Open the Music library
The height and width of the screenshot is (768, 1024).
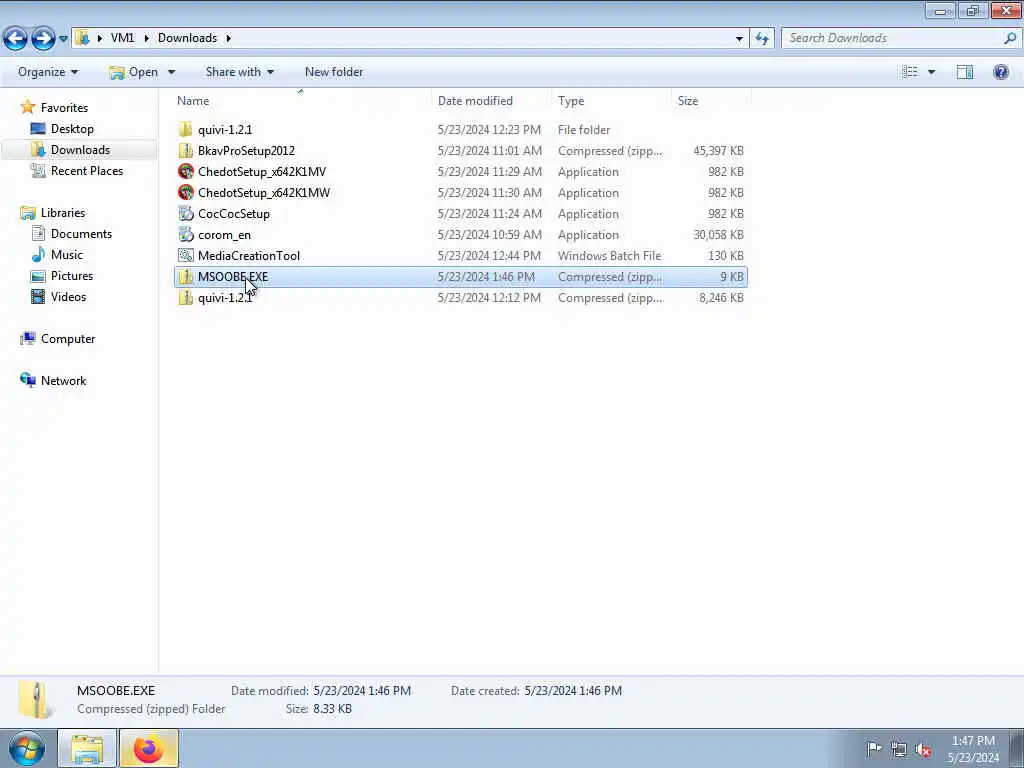click(67, 255)
